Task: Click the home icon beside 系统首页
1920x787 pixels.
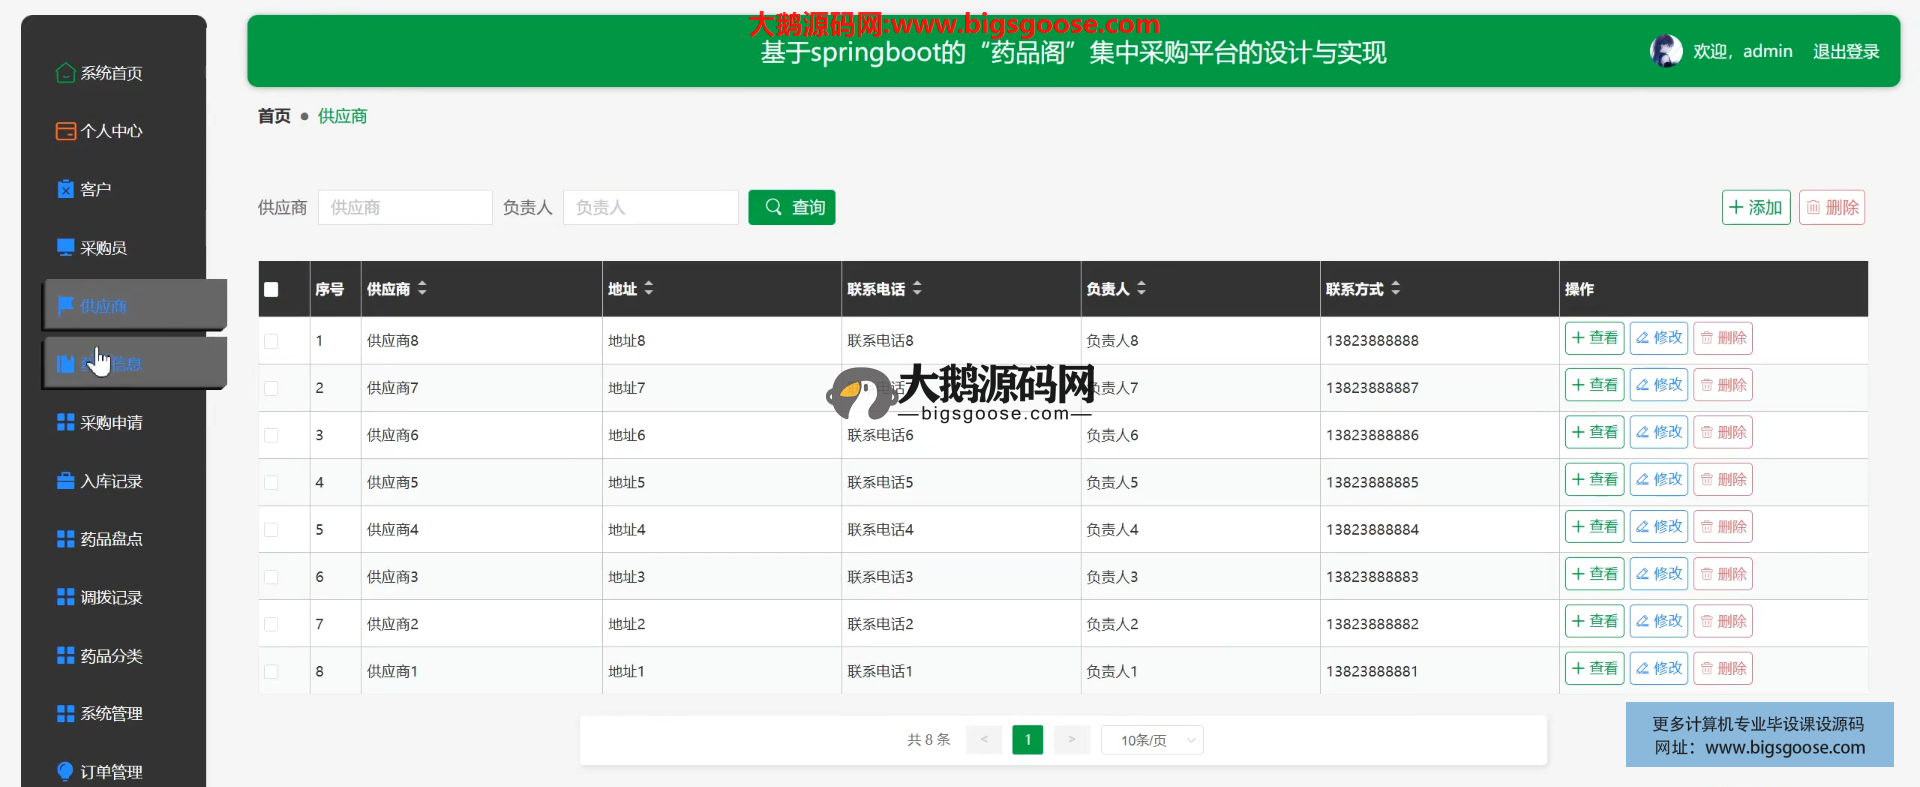Action: coord(65,73)
